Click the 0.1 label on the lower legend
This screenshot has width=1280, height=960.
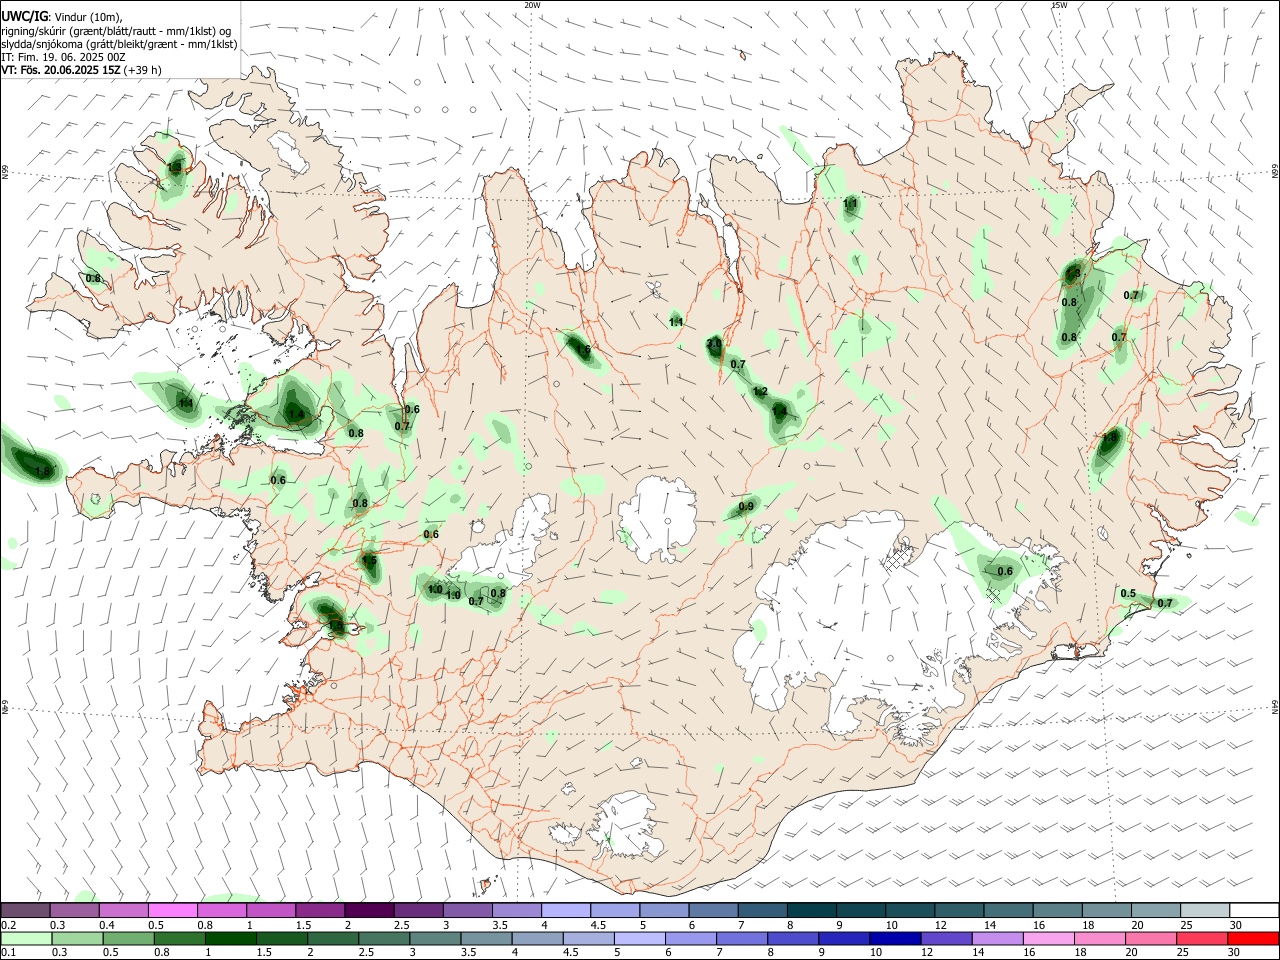[x=8, y=953]
